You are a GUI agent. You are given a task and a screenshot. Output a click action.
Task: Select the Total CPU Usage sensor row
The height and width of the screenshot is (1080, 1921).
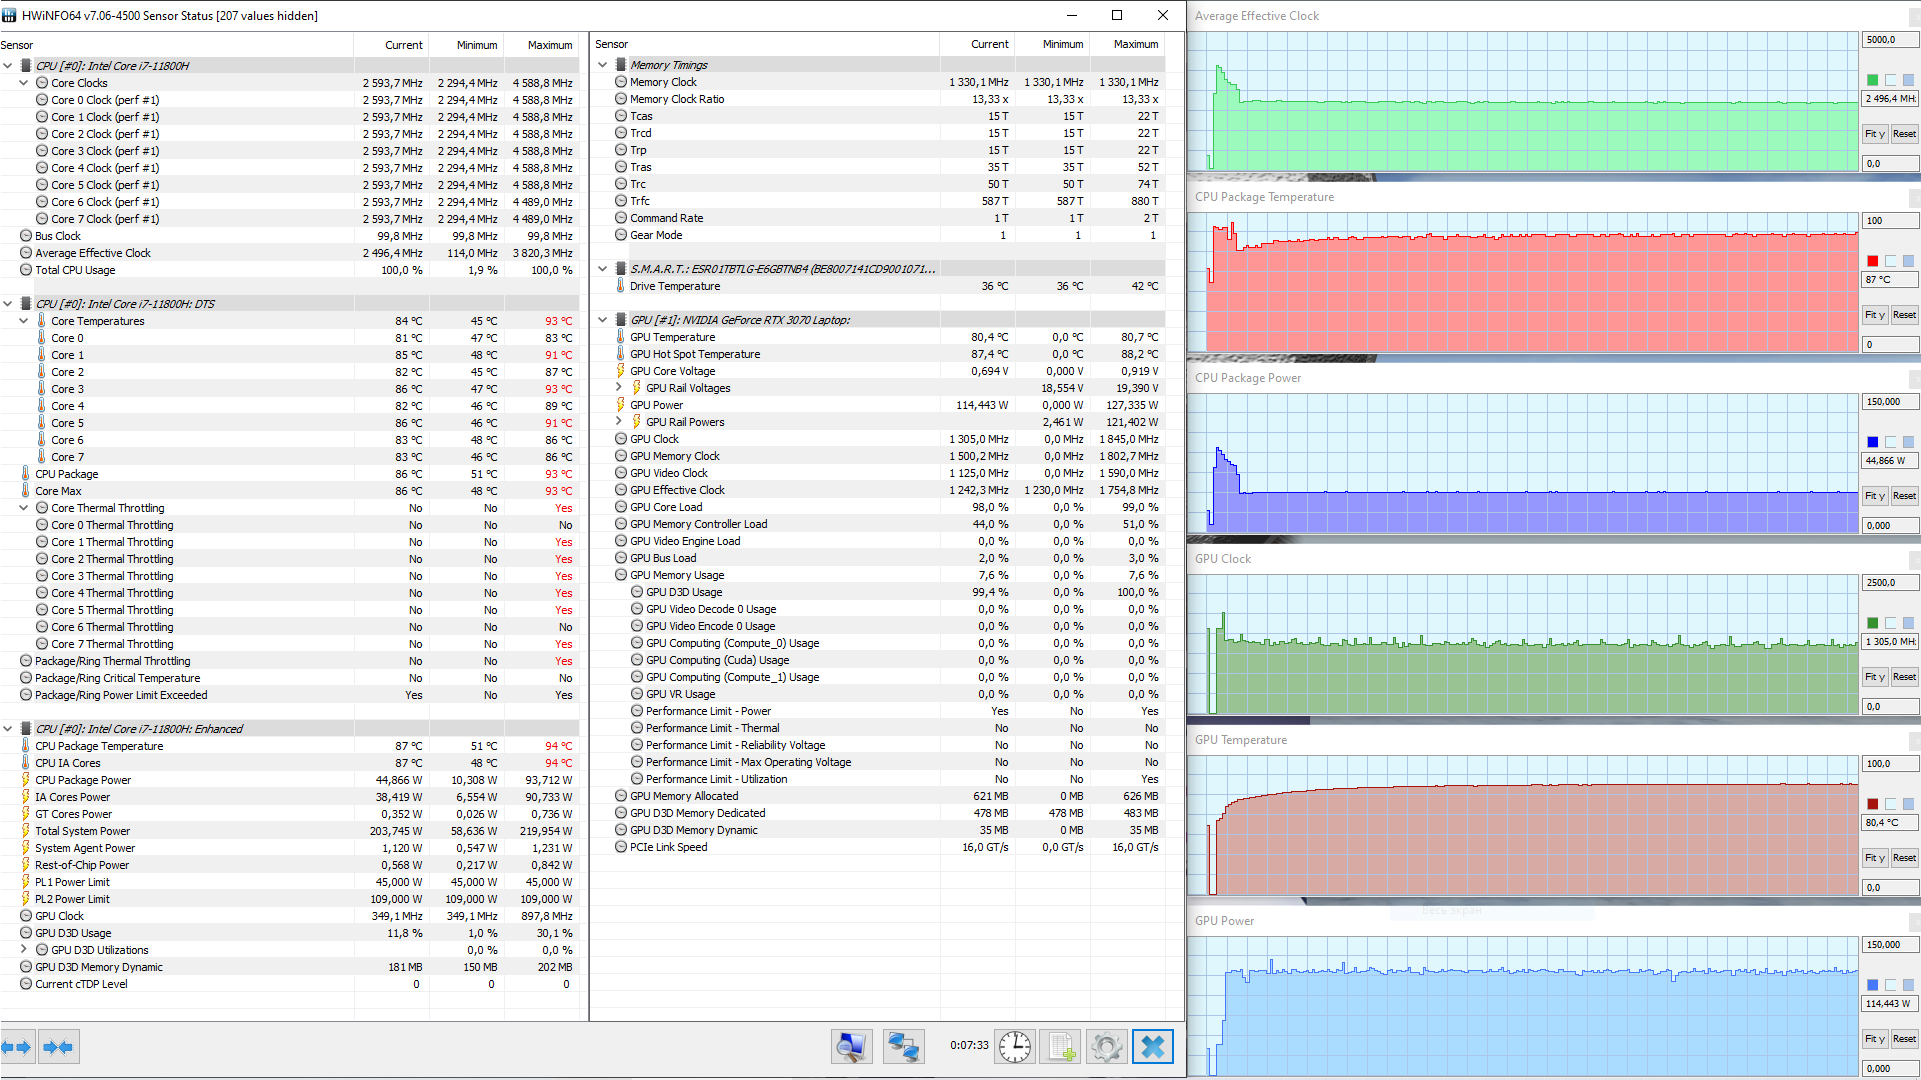pyautogui.click(x=75, y=270)
